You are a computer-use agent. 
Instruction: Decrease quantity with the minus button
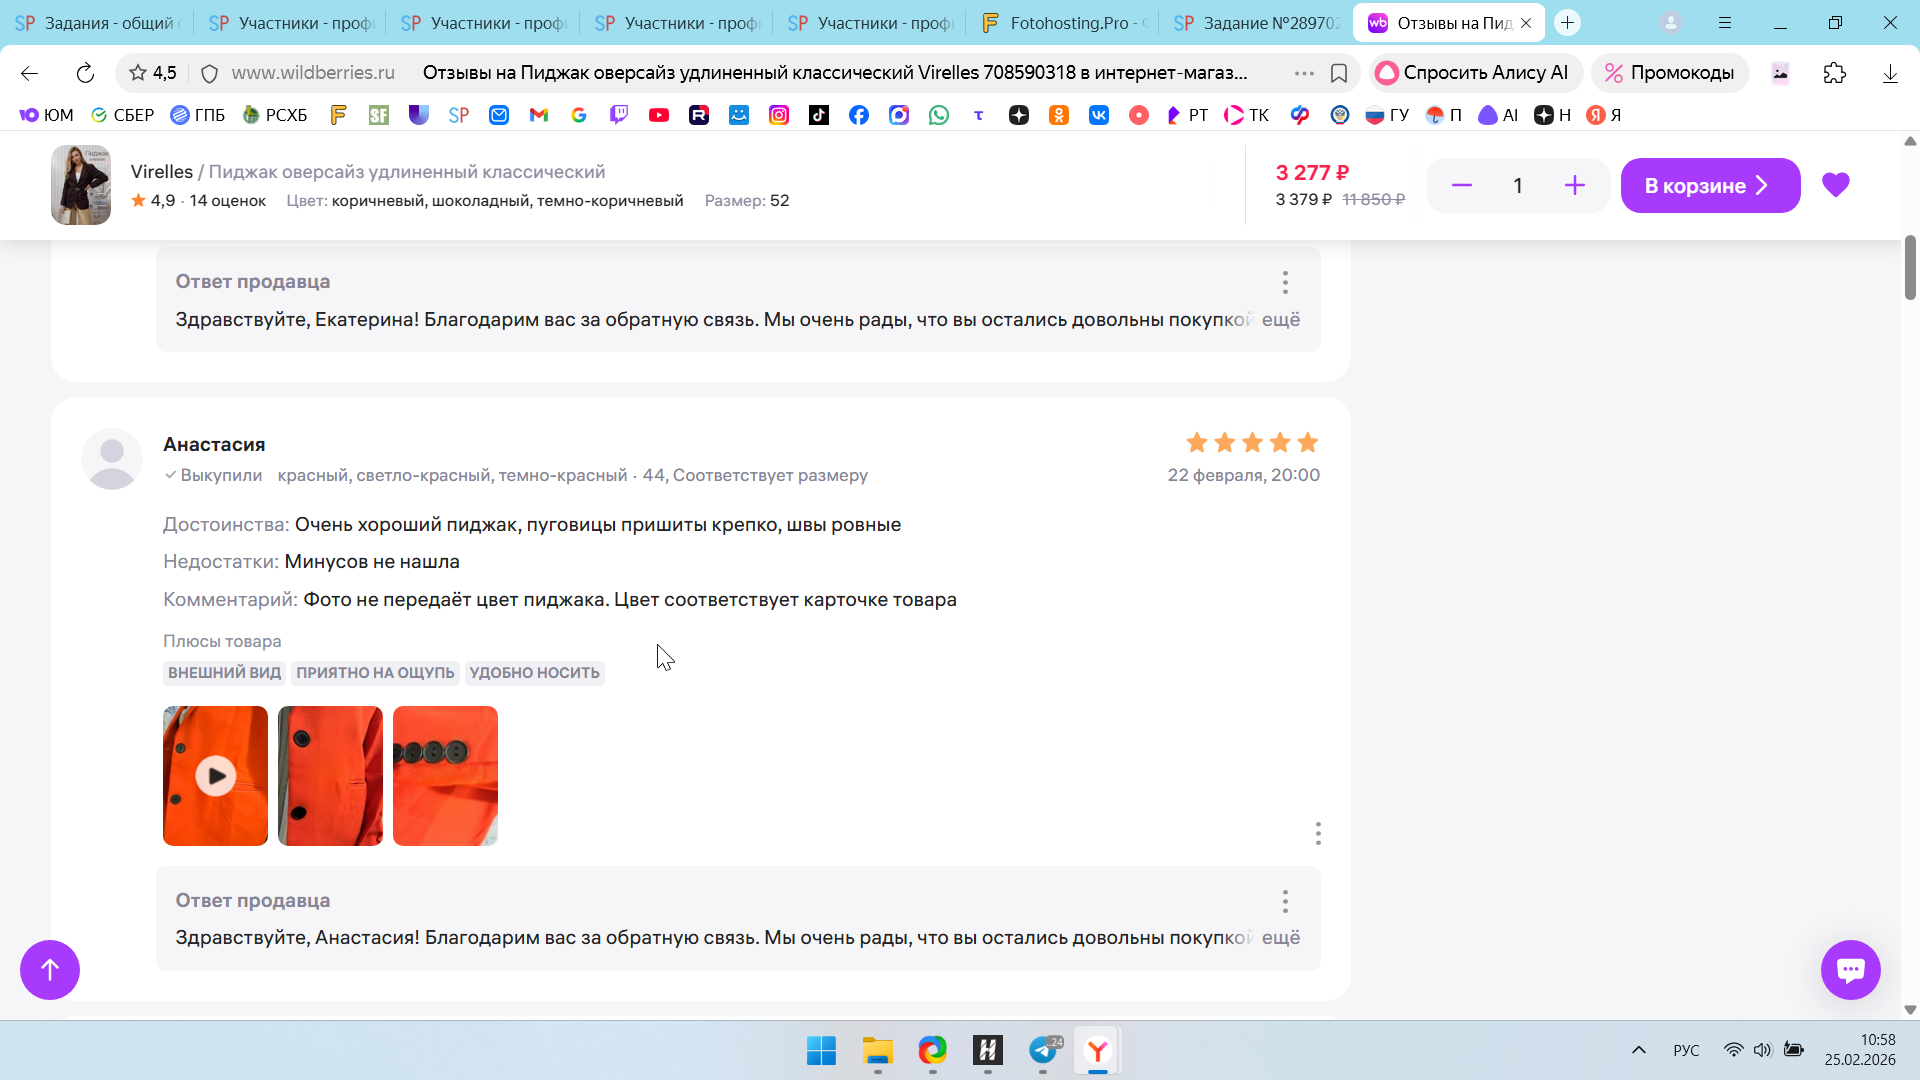click(1461, 185)
